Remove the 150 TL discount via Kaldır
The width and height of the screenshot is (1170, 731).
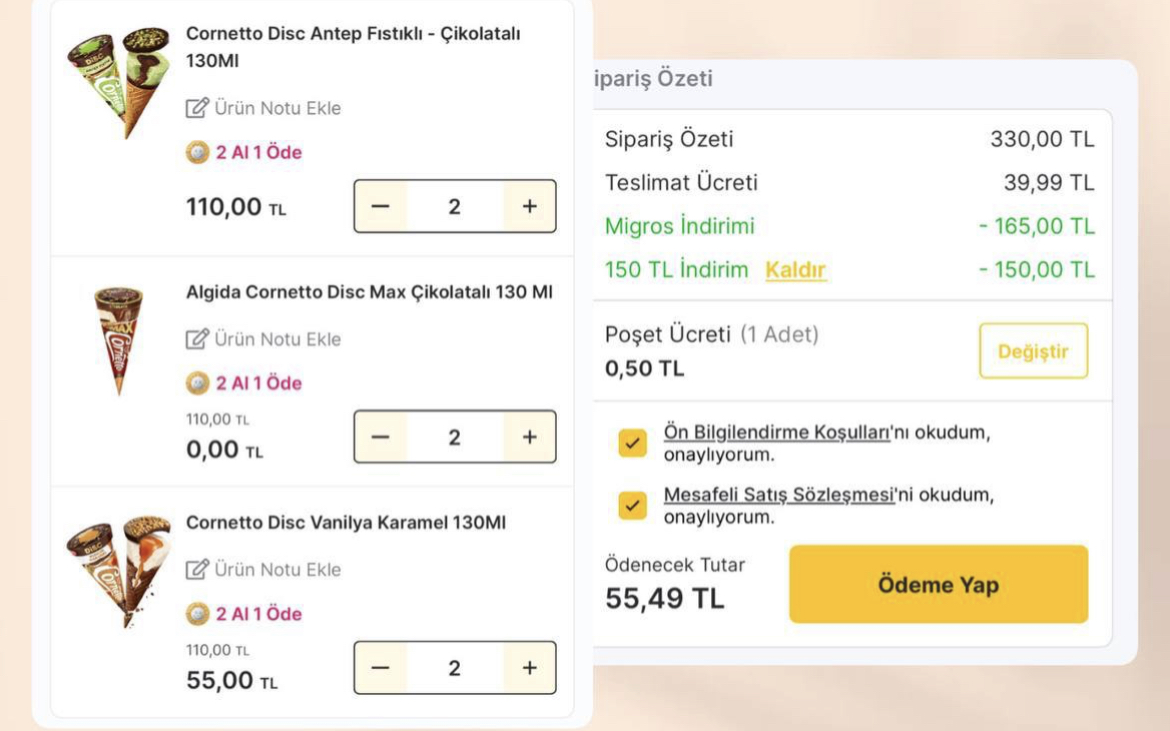[x=796, y=270]
